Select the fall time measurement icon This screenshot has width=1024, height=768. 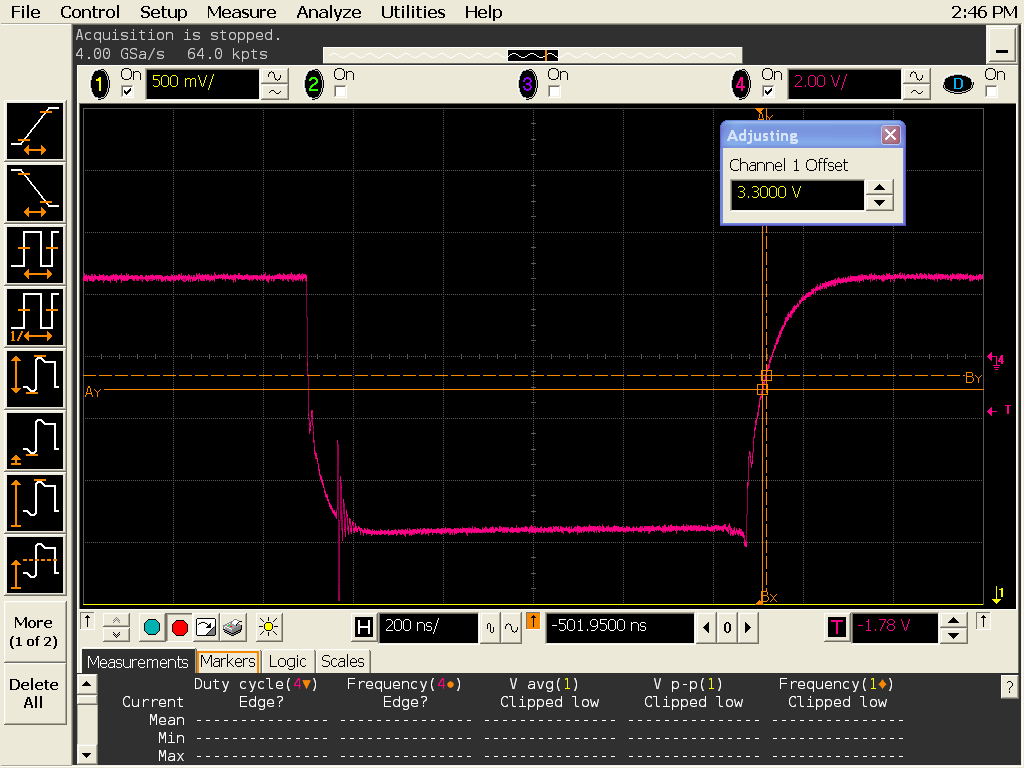click(35, 193)
